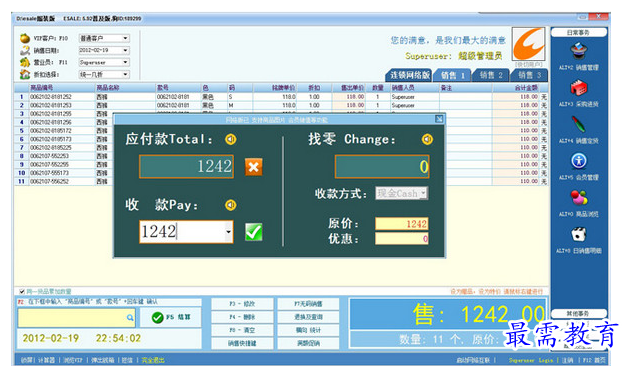Open ALT+4 feather pen icon in sidebar
Viewport: 627px width, 366px height.
(578, 124)
